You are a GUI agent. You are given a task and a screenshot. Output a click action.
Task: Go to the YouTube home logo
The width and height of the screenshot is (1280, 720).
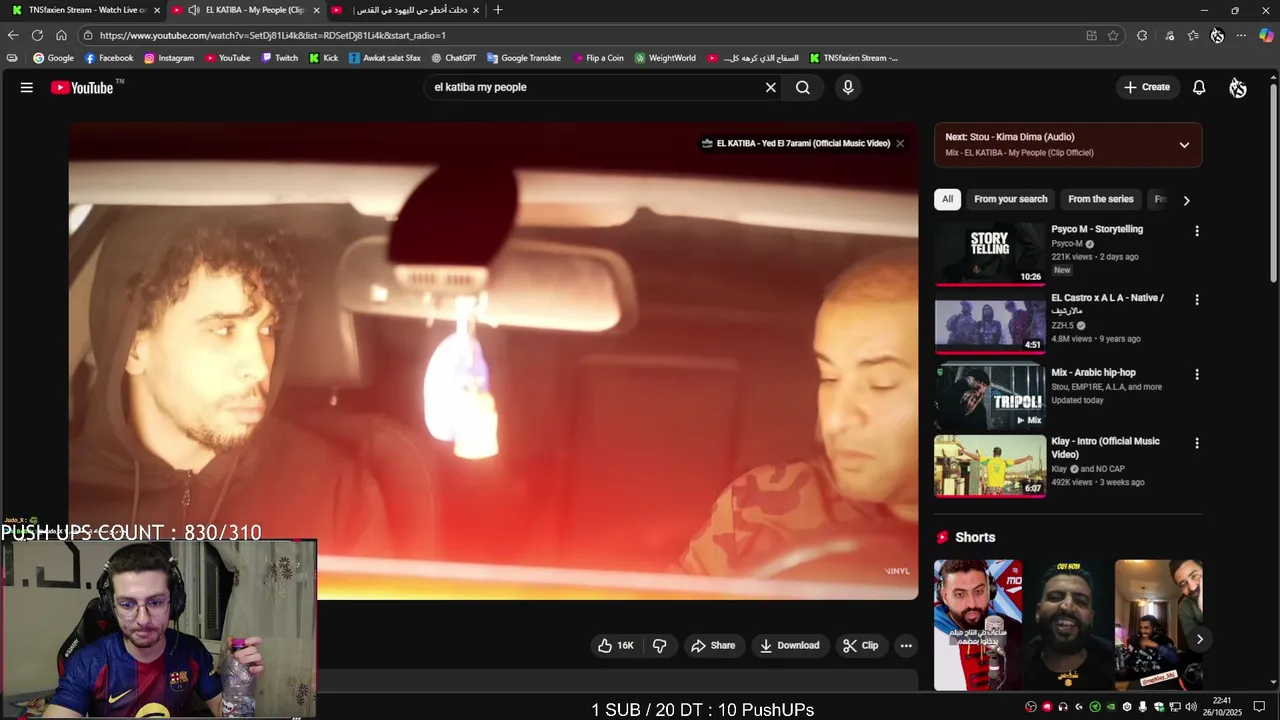pos(83,87)
